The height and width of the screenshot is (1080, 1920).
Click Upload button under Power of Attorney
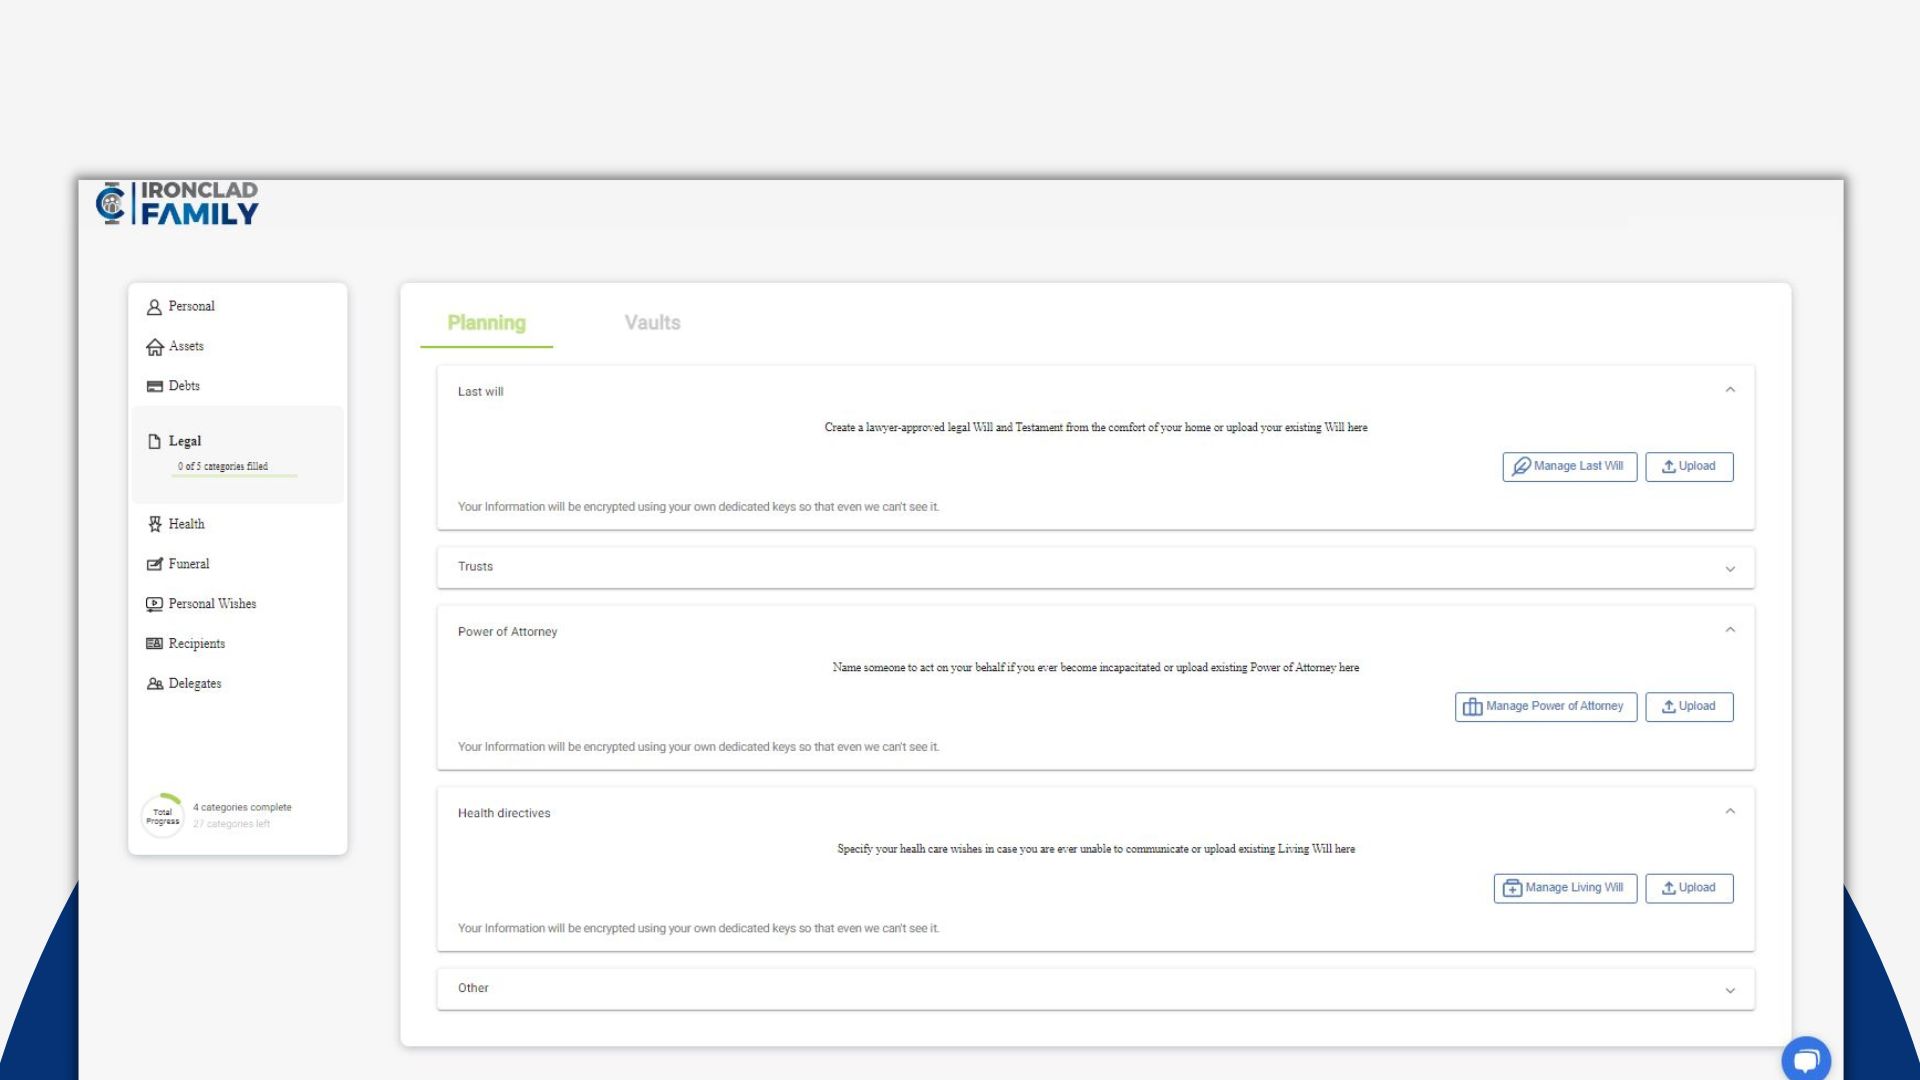1689,707
